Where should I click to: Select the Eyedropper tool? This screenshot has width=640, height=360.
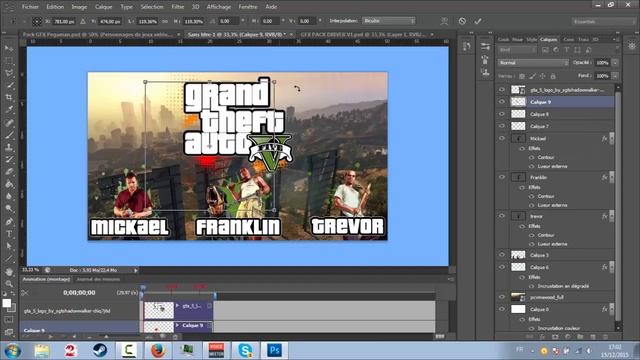pos(9,110)
